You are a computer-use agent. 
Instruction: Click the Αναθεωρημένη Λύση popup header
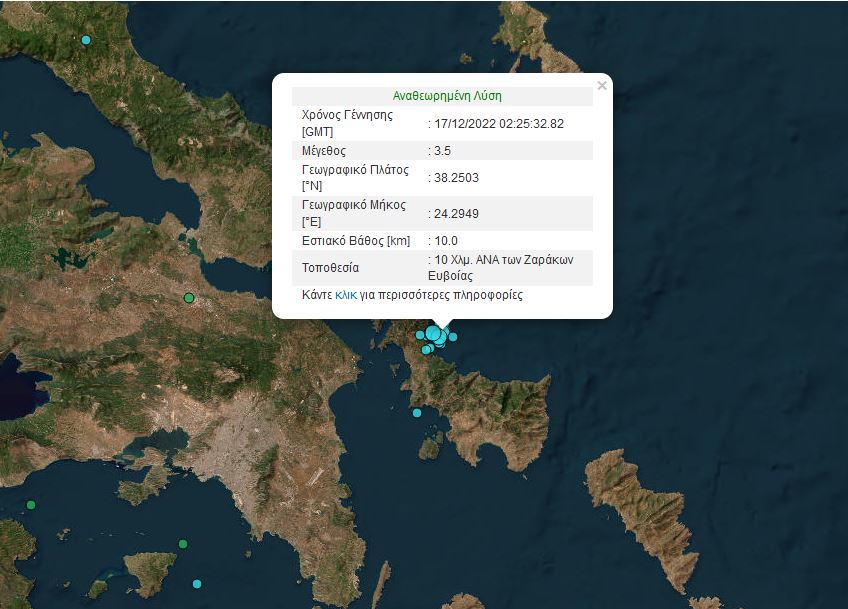coord(448,95)
